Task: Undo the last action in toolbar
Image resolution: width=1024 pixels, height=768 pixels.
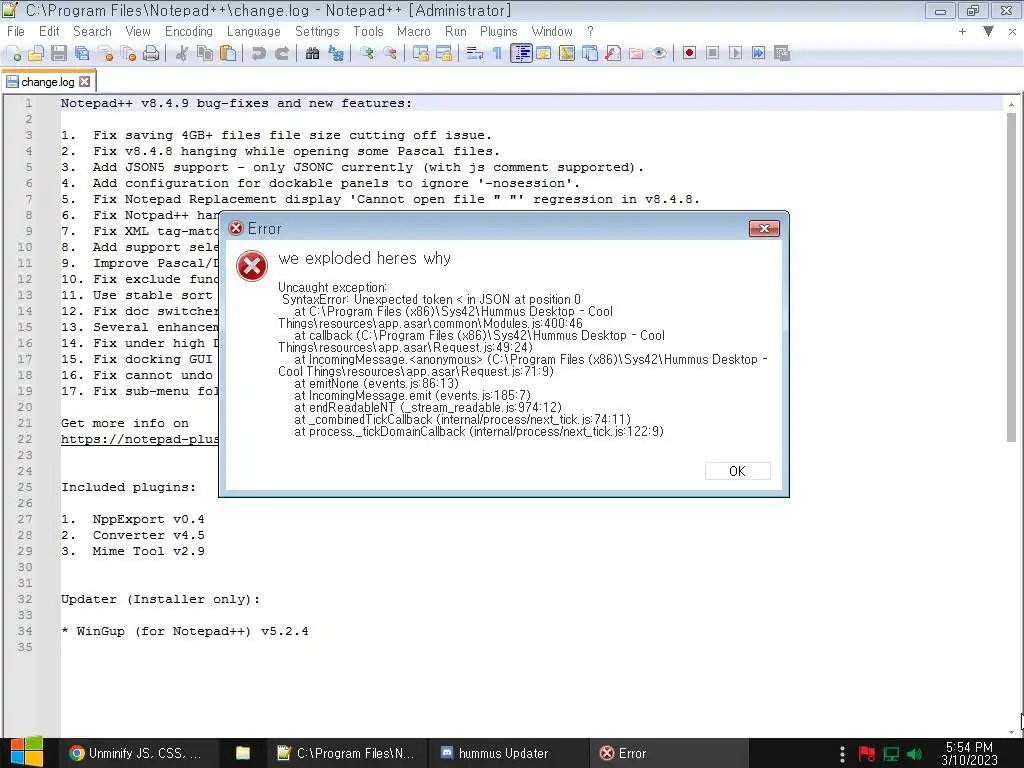Action: click(x=259, y=54)
